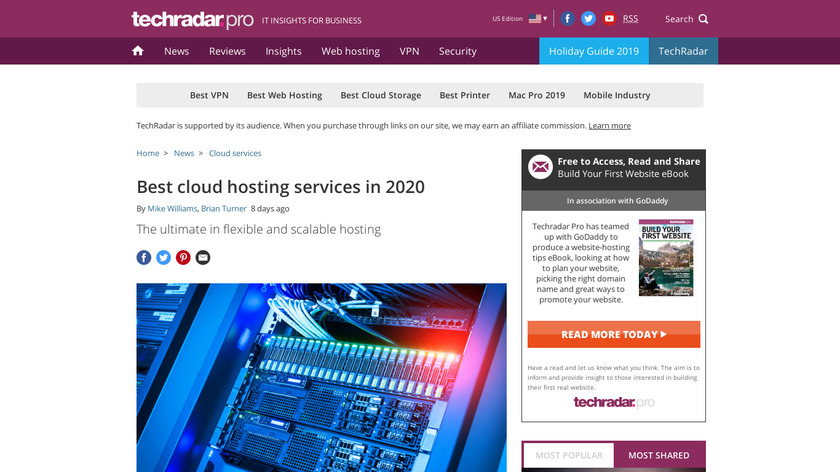This screenshot has width=840, height=472.
Task: Click 'In association with GoDaddy' banner
Action: 613,201
